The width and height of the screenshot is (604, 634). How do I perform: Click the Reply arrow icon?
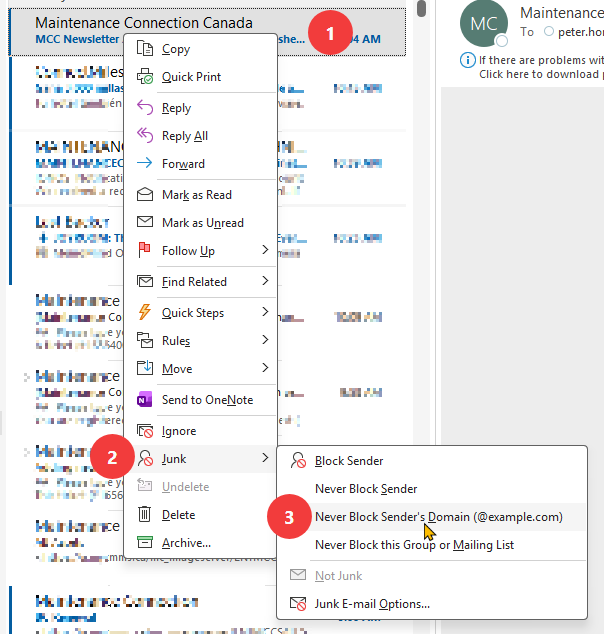[x=145, y=108]
